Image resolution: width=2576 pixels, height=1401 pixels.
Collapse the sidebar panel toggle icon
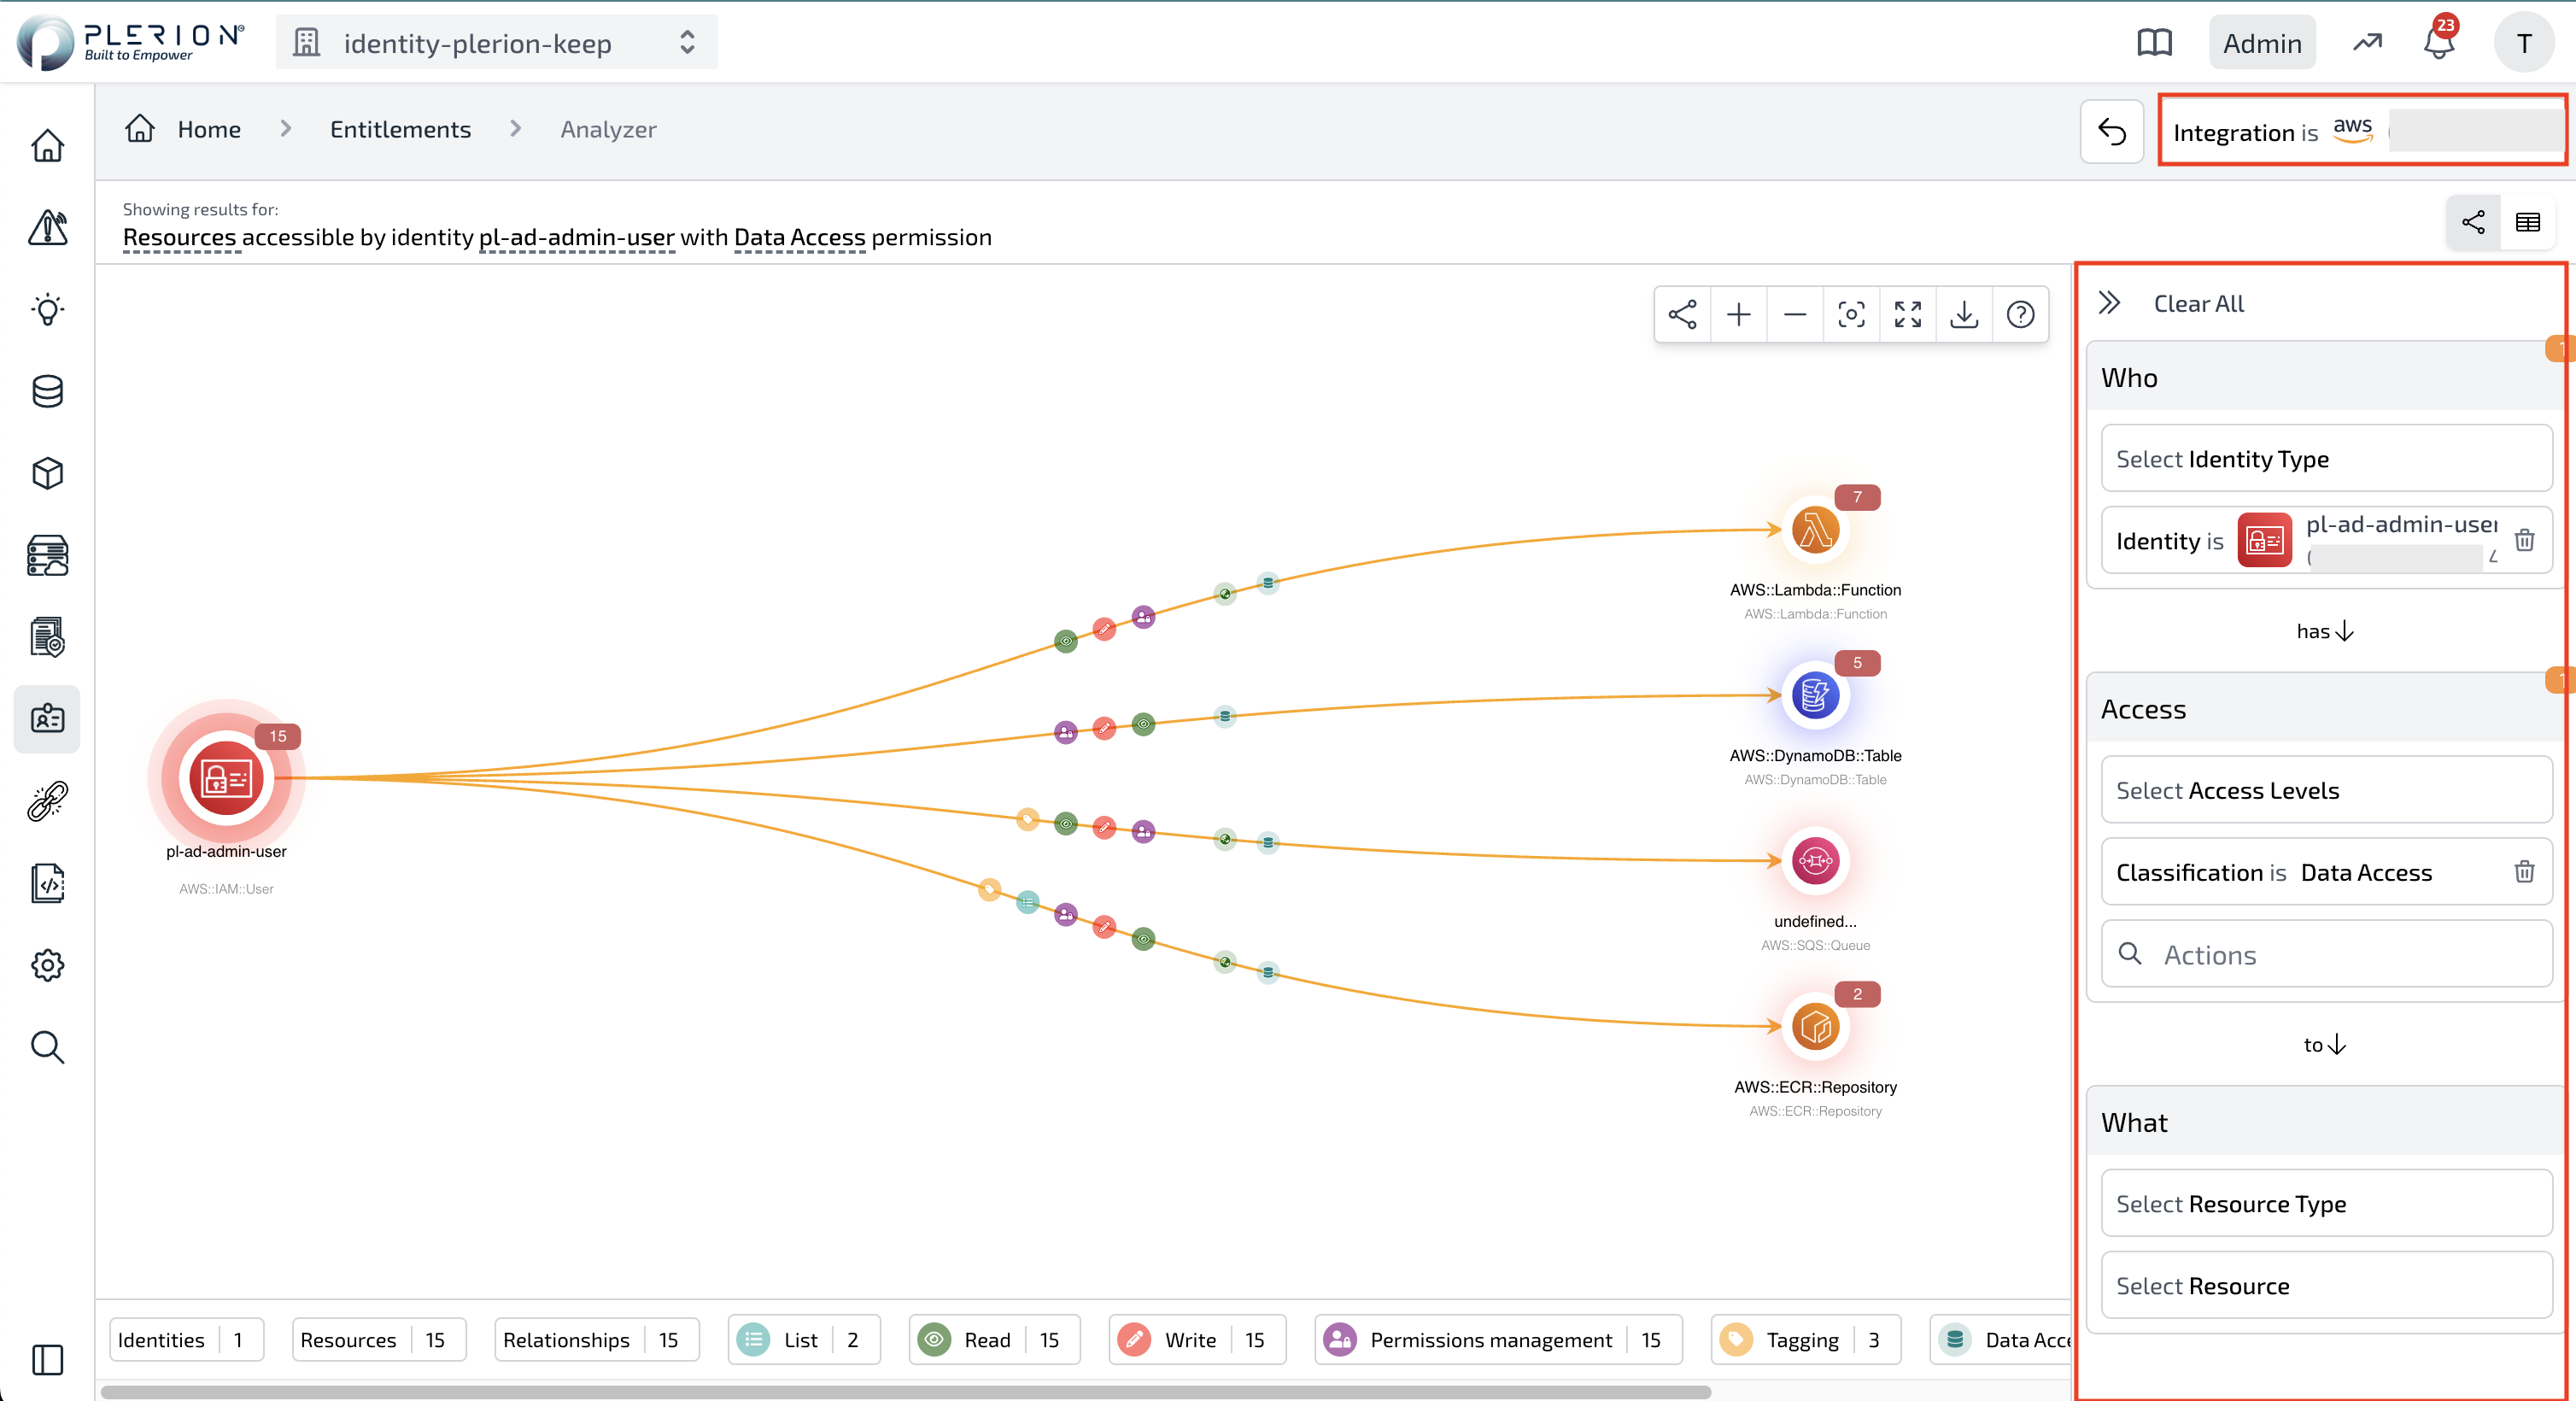47,1360
